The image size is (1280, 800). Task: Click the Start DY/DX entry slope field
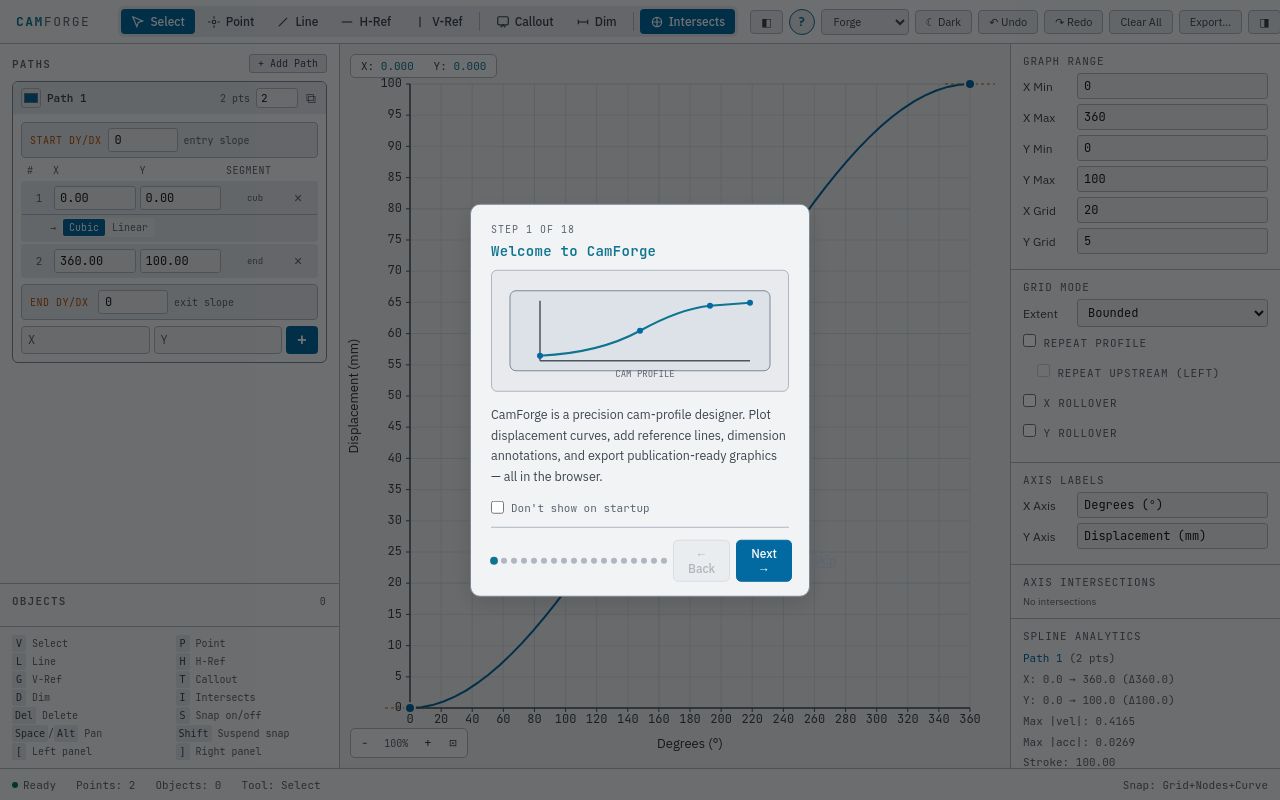(143, 140)
